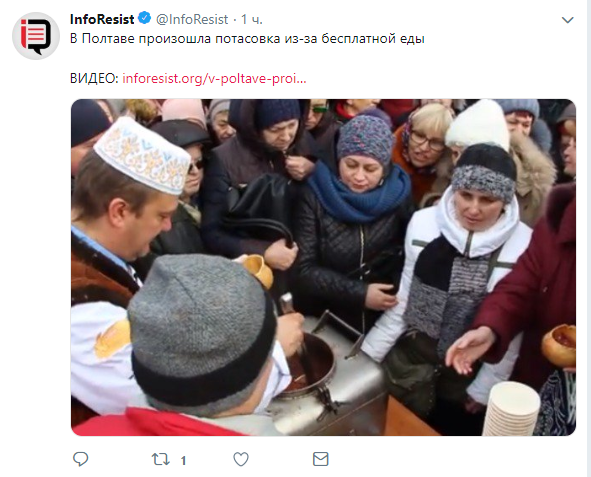Viewport: 591px width, 477px height.
Task: Click the white embroidered cap in the photo
Action: point(142,155)
